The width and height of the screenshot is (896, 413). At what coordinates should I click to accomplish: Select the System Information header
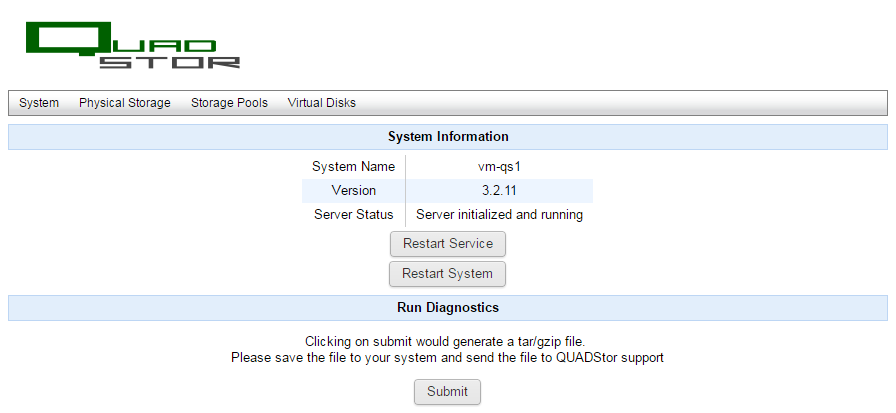point(448,137)
